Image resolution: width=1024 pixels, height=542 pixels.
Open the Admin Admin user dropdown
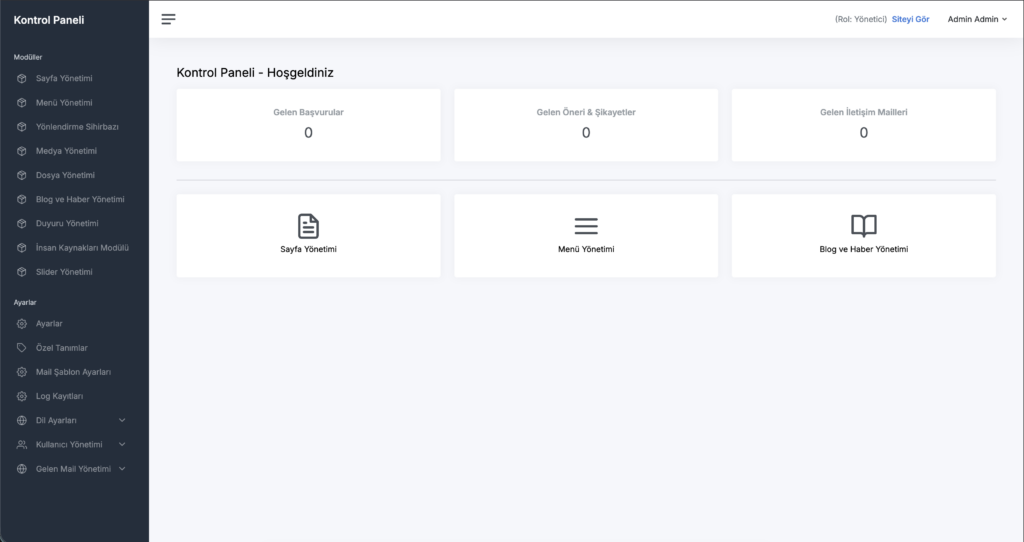[x=977, y=19]
